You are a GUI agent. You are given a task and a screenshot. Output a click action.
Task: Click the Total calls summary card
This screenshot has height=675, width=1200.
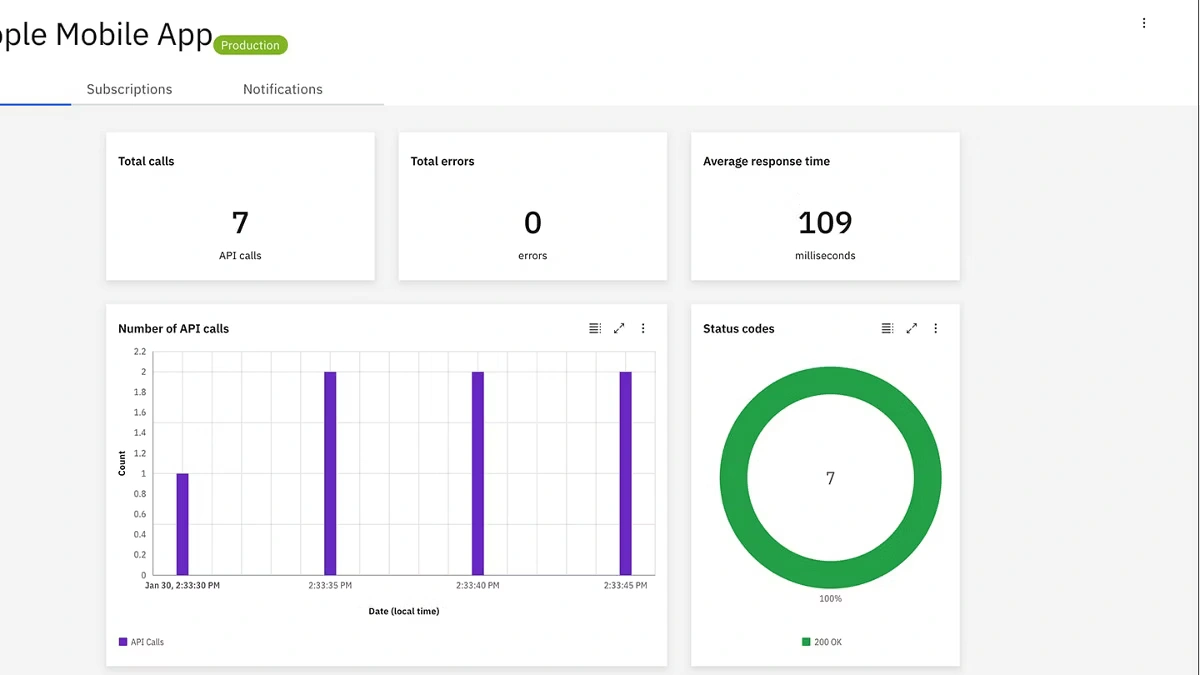point(240,205)
